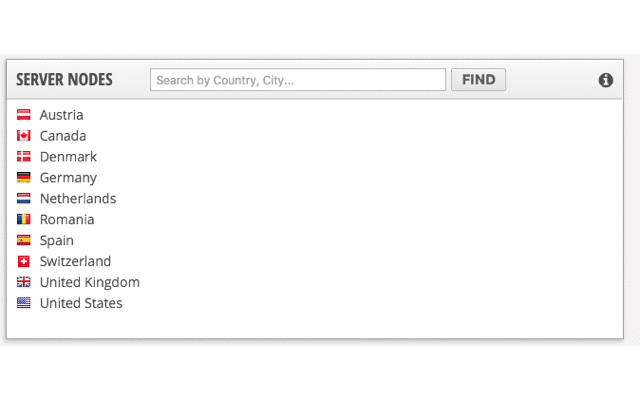
Task: Choose Canada server node
Action: coord(63,136)
